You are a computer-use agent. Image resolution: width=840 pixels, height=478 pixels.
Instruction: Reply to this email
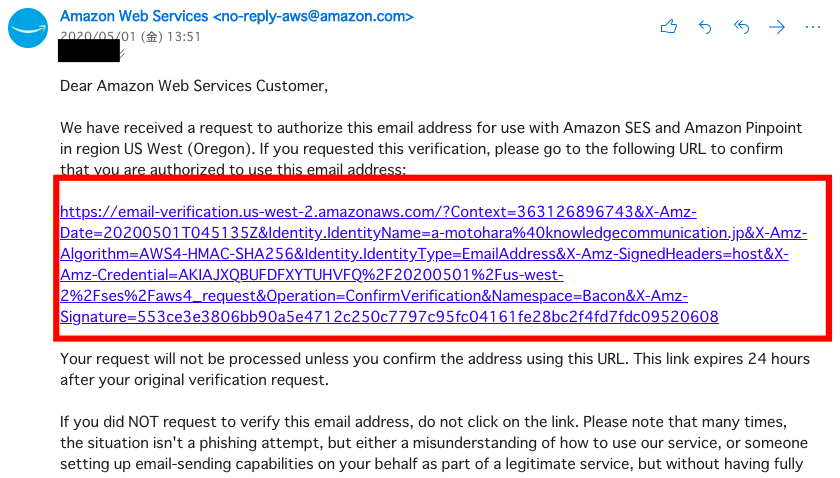point(705,27)
